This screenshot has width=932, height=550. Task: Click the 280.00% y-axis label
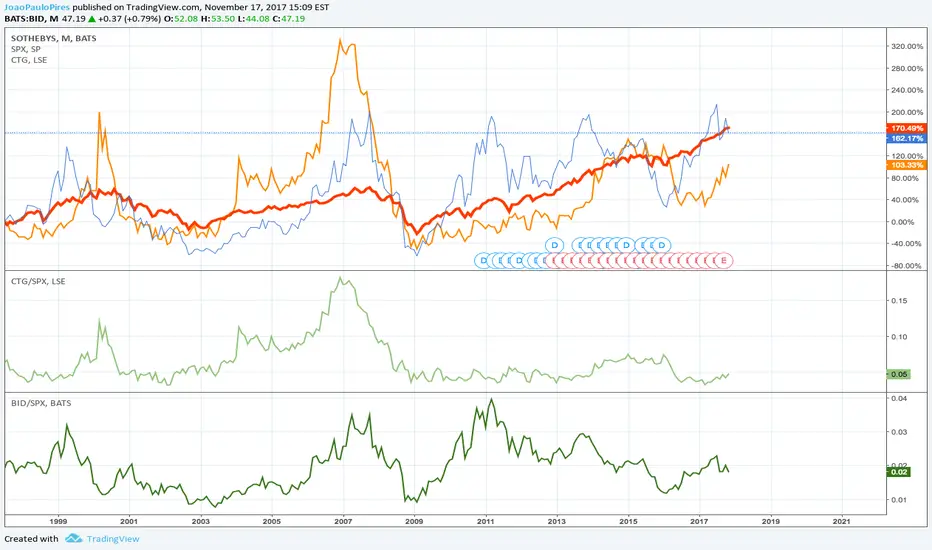[907, 68]
